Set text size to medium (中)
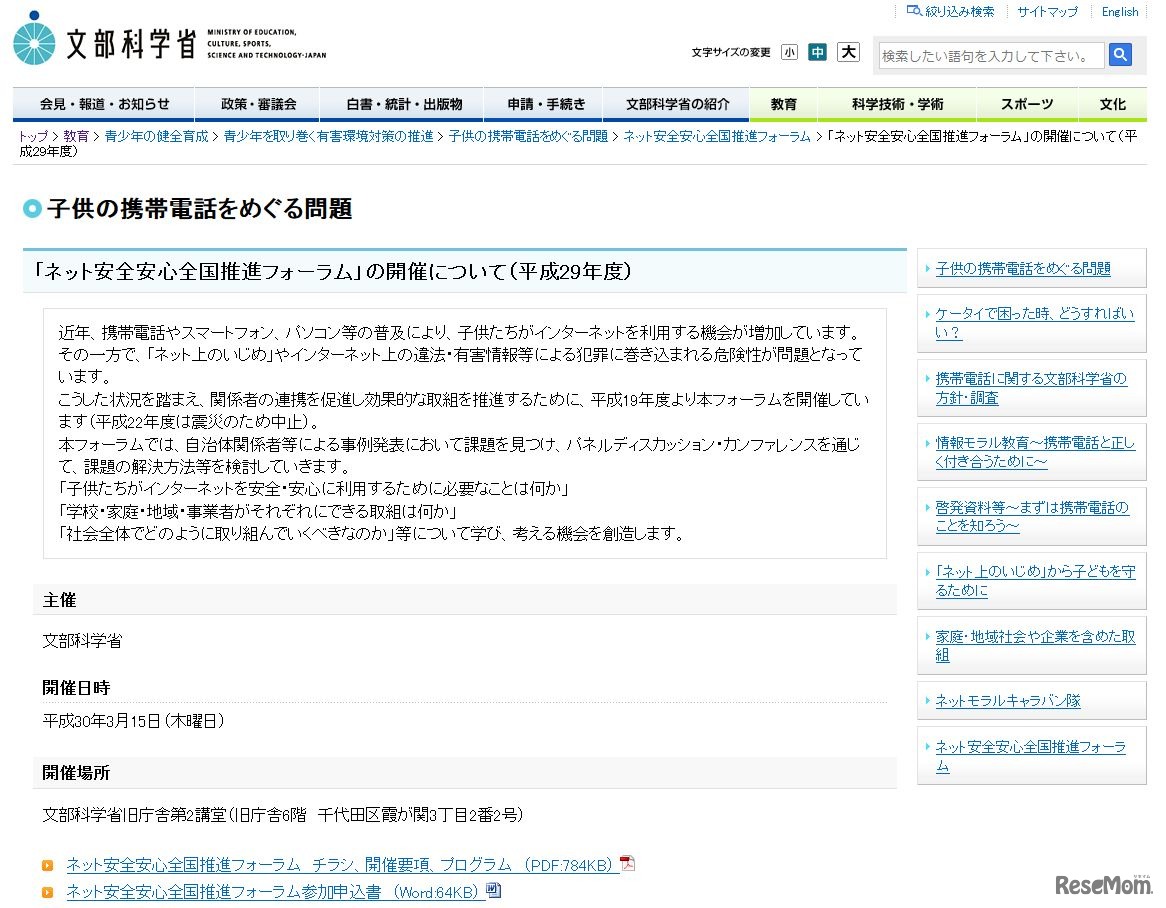This screenshot has height=908, width=1166. [818, 52]
